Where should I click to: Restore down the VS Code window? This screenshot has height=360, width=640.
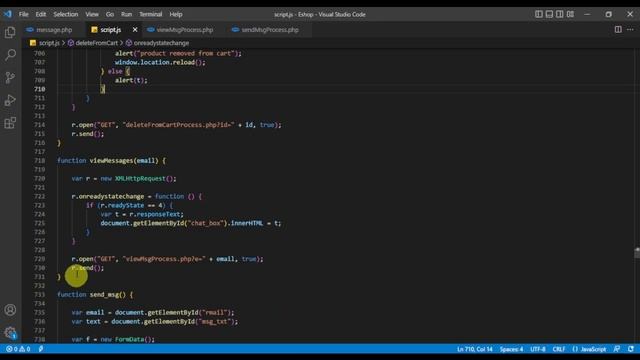609,14
